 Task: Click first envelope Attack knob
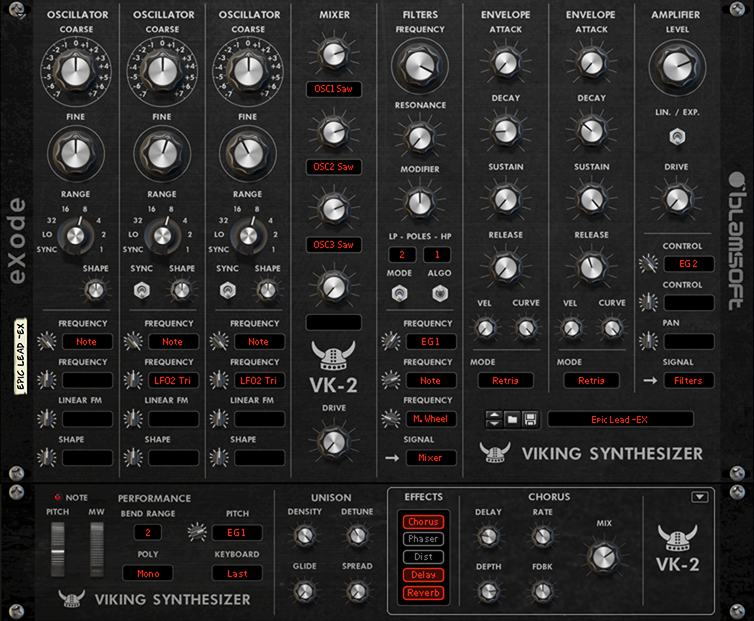click(x=505, y=63)
